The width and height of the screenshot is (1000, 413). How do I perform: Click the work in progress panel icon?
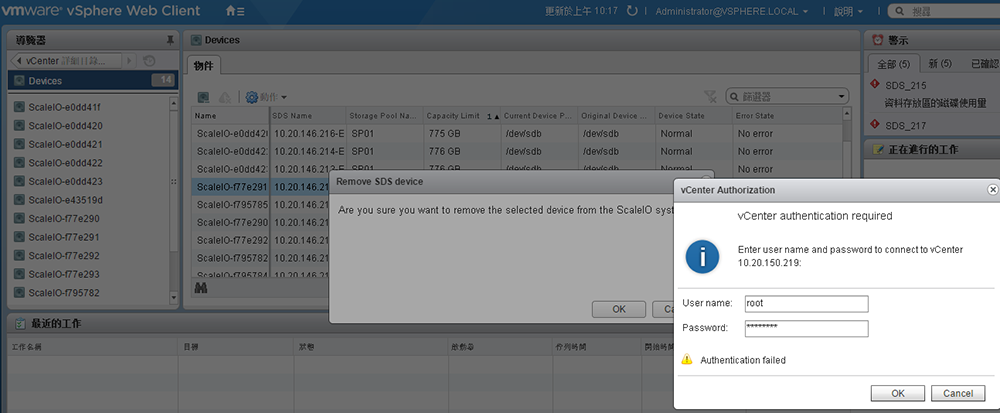[878, 149]
